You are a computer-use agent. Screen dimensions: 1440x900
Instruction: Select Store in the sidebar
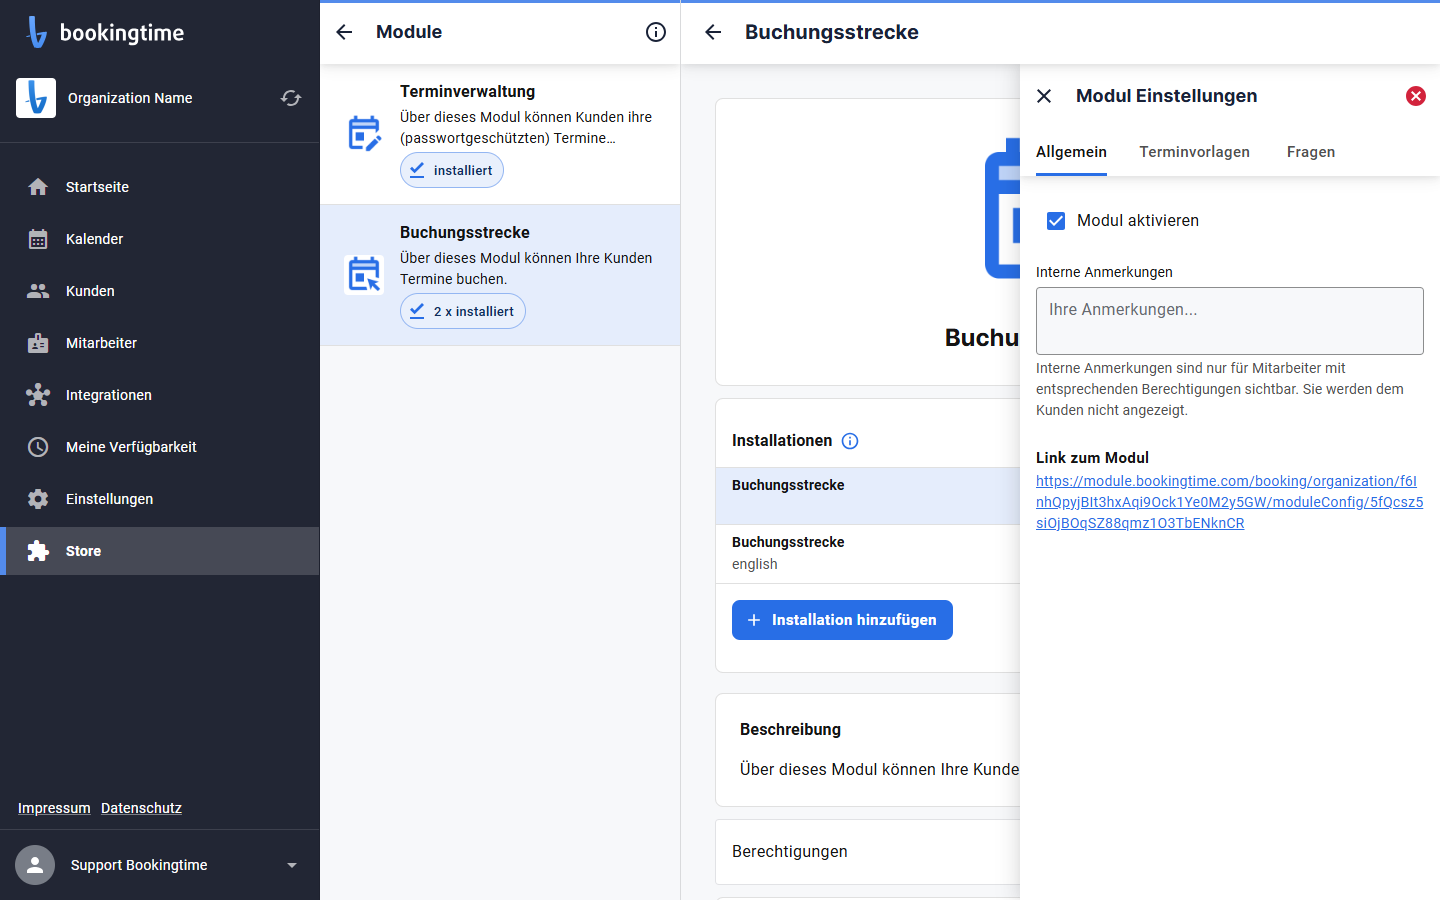click(x=160, y=551)
